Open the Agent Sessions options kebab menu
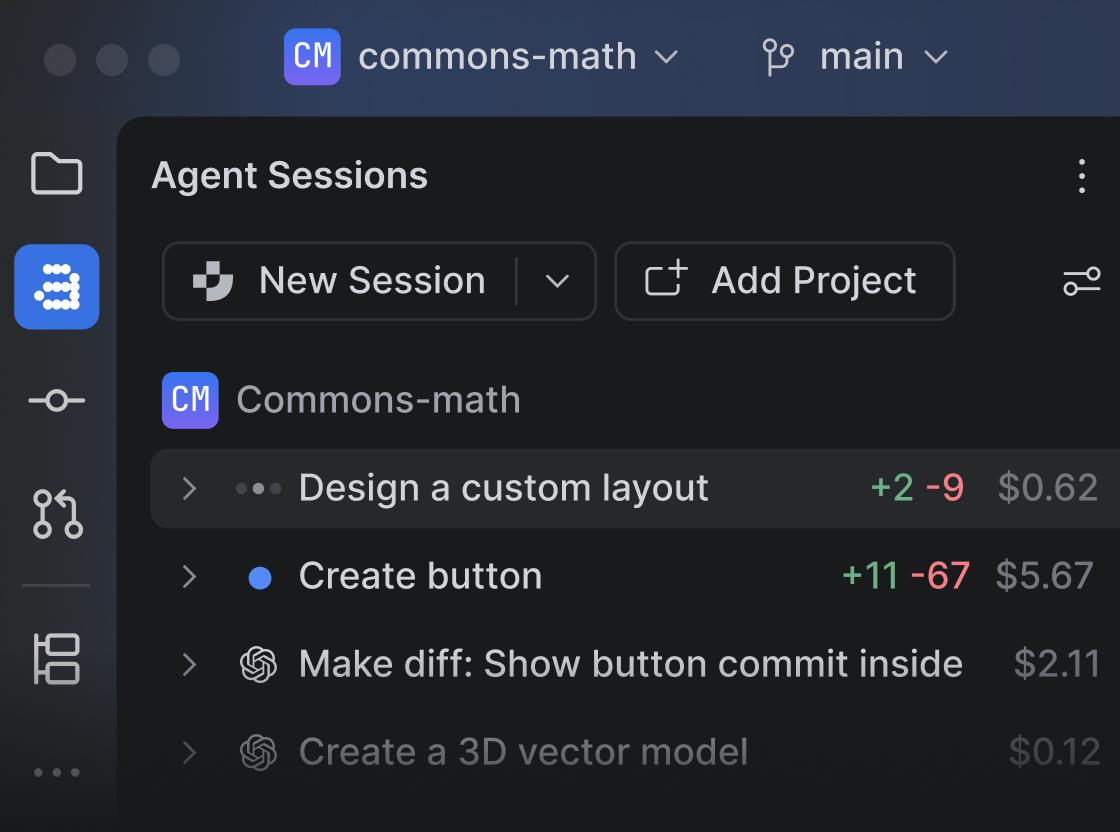The image size is (1120, 832). coord(1082,176)
